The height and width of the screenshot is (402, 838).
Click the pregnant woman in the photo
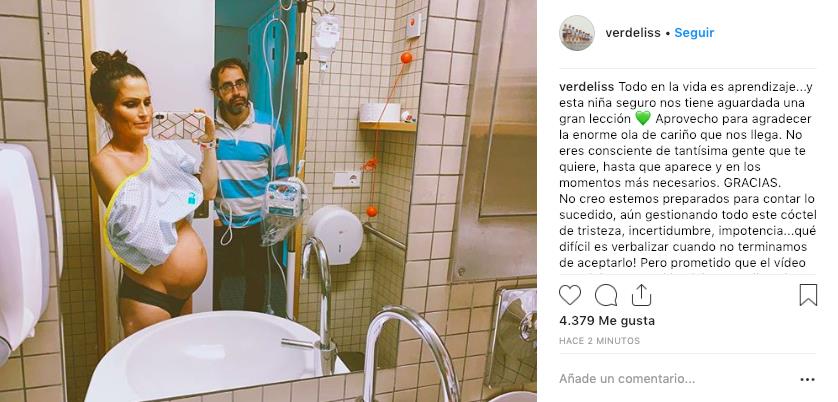coord(152,192)
